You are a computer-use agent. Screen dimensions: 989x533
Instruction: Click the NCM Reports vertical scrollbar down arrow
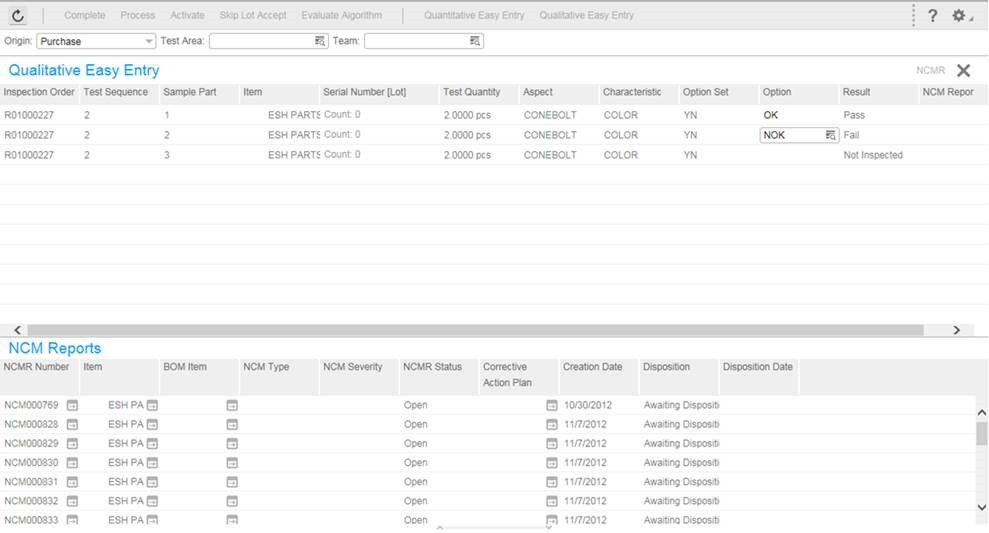(x=981, y=507)
